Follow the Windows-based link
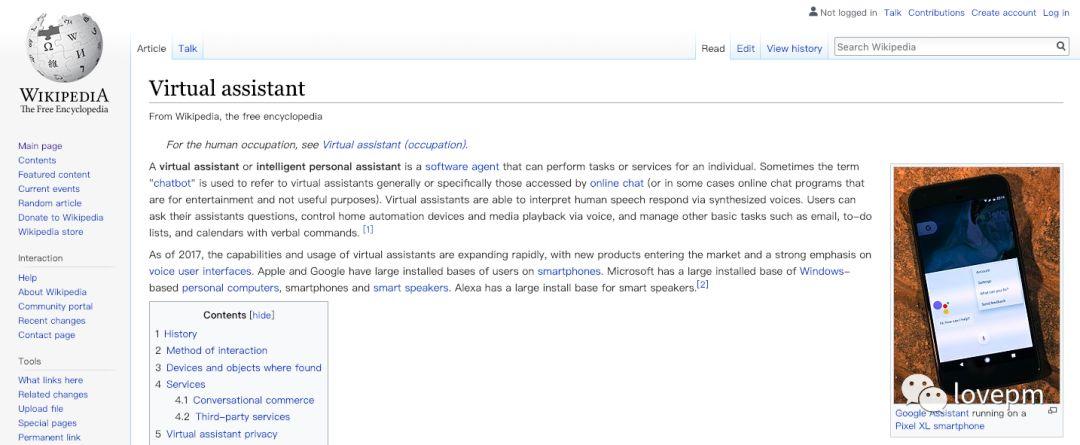 pos(824,271)
